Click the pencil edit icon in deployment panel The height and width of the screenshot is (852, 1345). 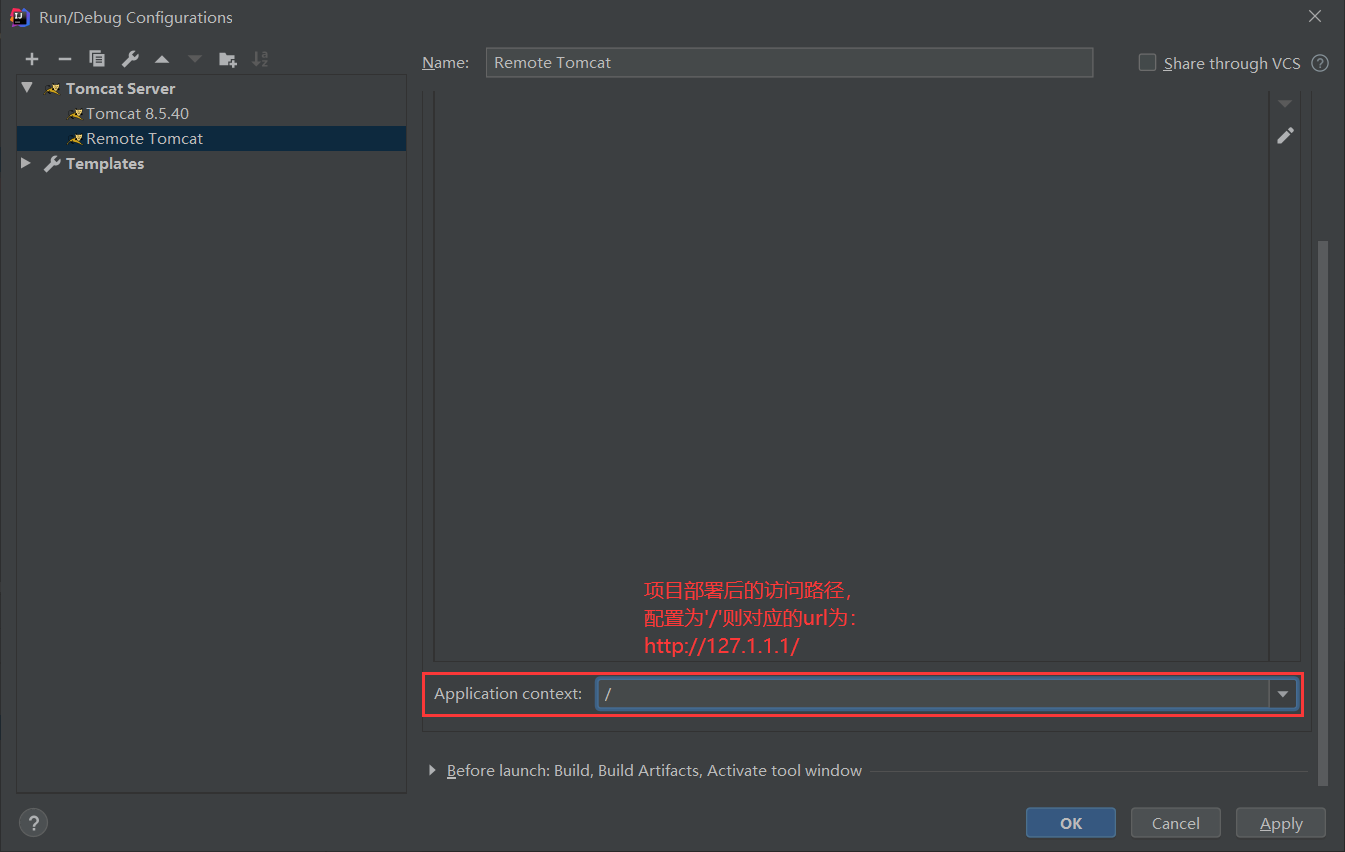coord(1285,135)
